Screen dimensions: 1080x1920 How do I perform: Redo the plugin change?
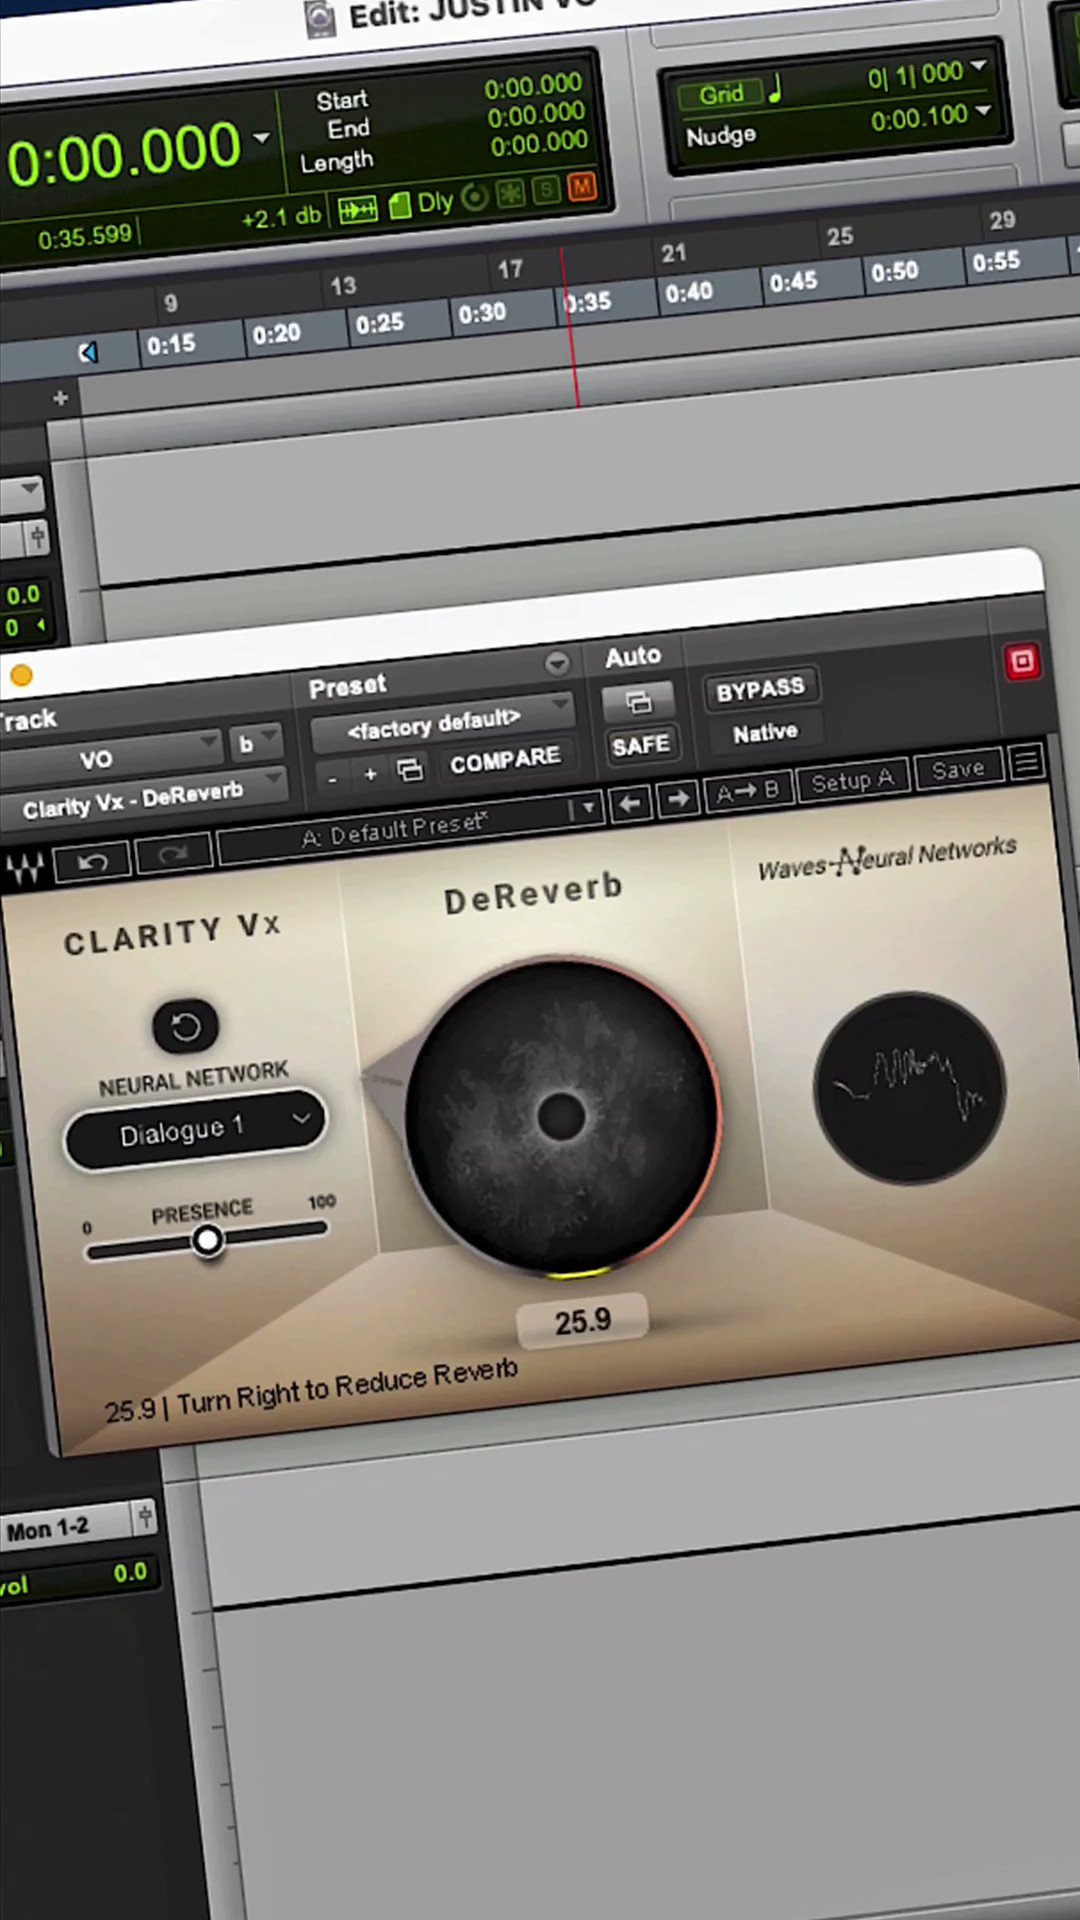[173, 853]
